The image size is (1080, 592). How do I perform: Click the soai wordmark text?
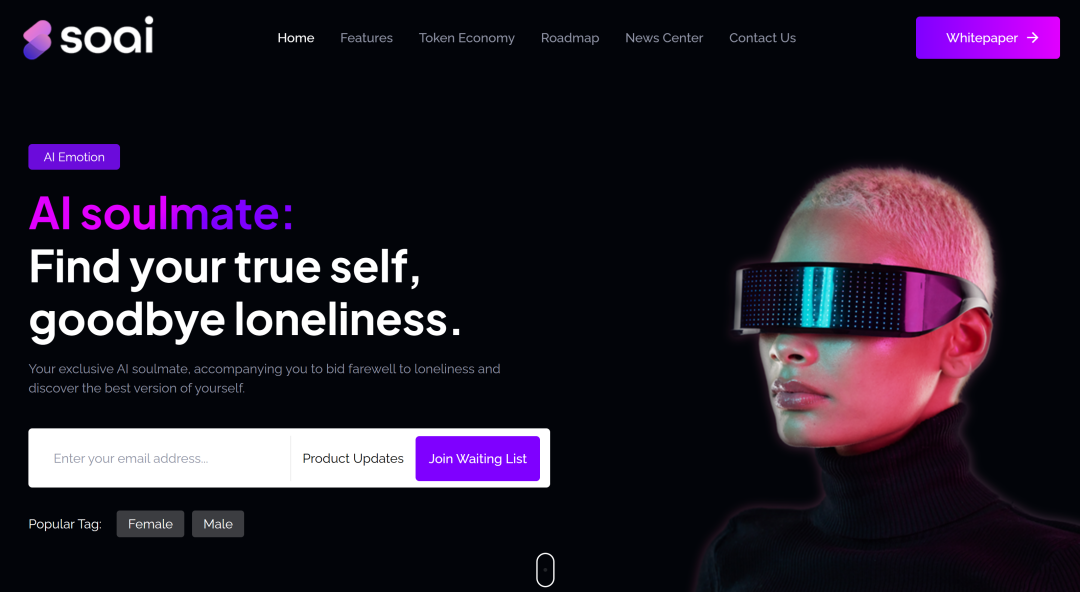tap(107, 36)
